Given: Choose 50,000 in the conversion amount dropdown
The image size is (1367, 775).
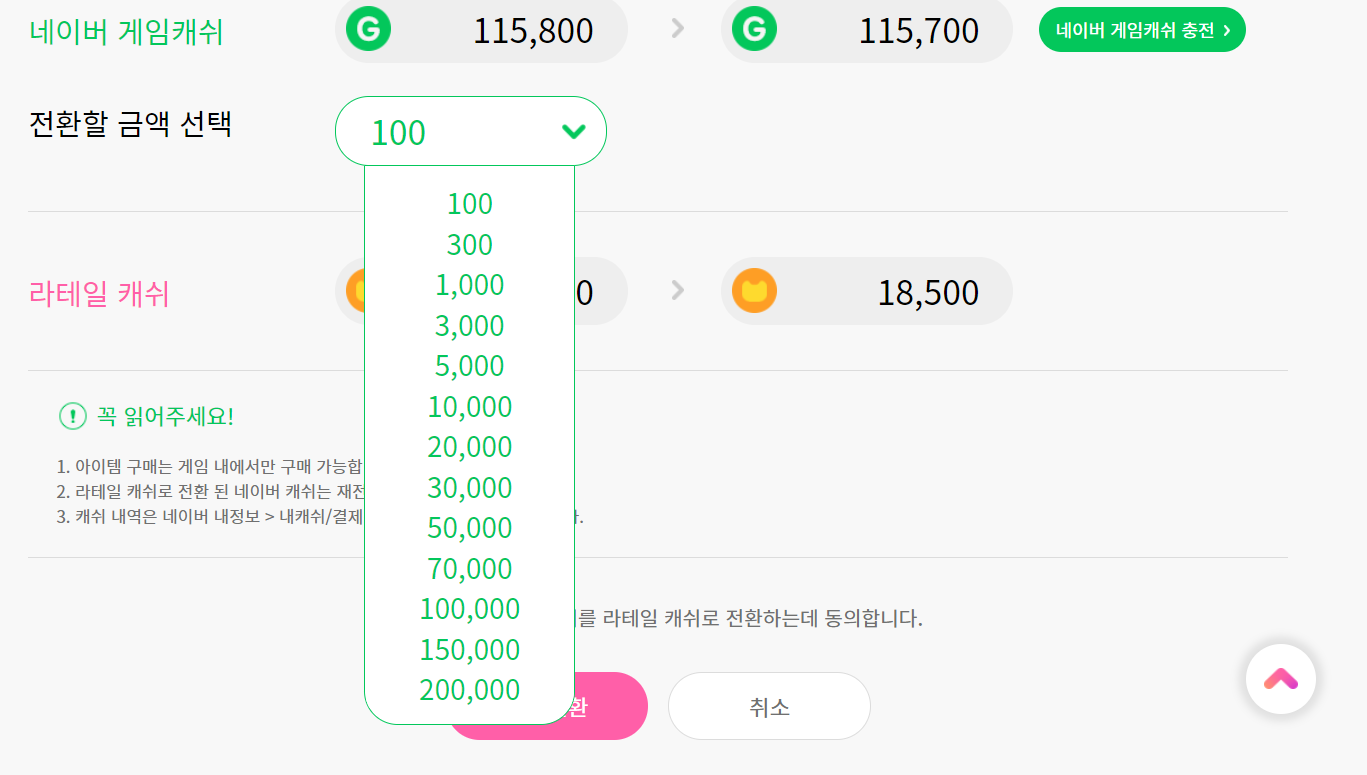Looking at the screenshot, I should pyautogui.click(x=470, y=527).
